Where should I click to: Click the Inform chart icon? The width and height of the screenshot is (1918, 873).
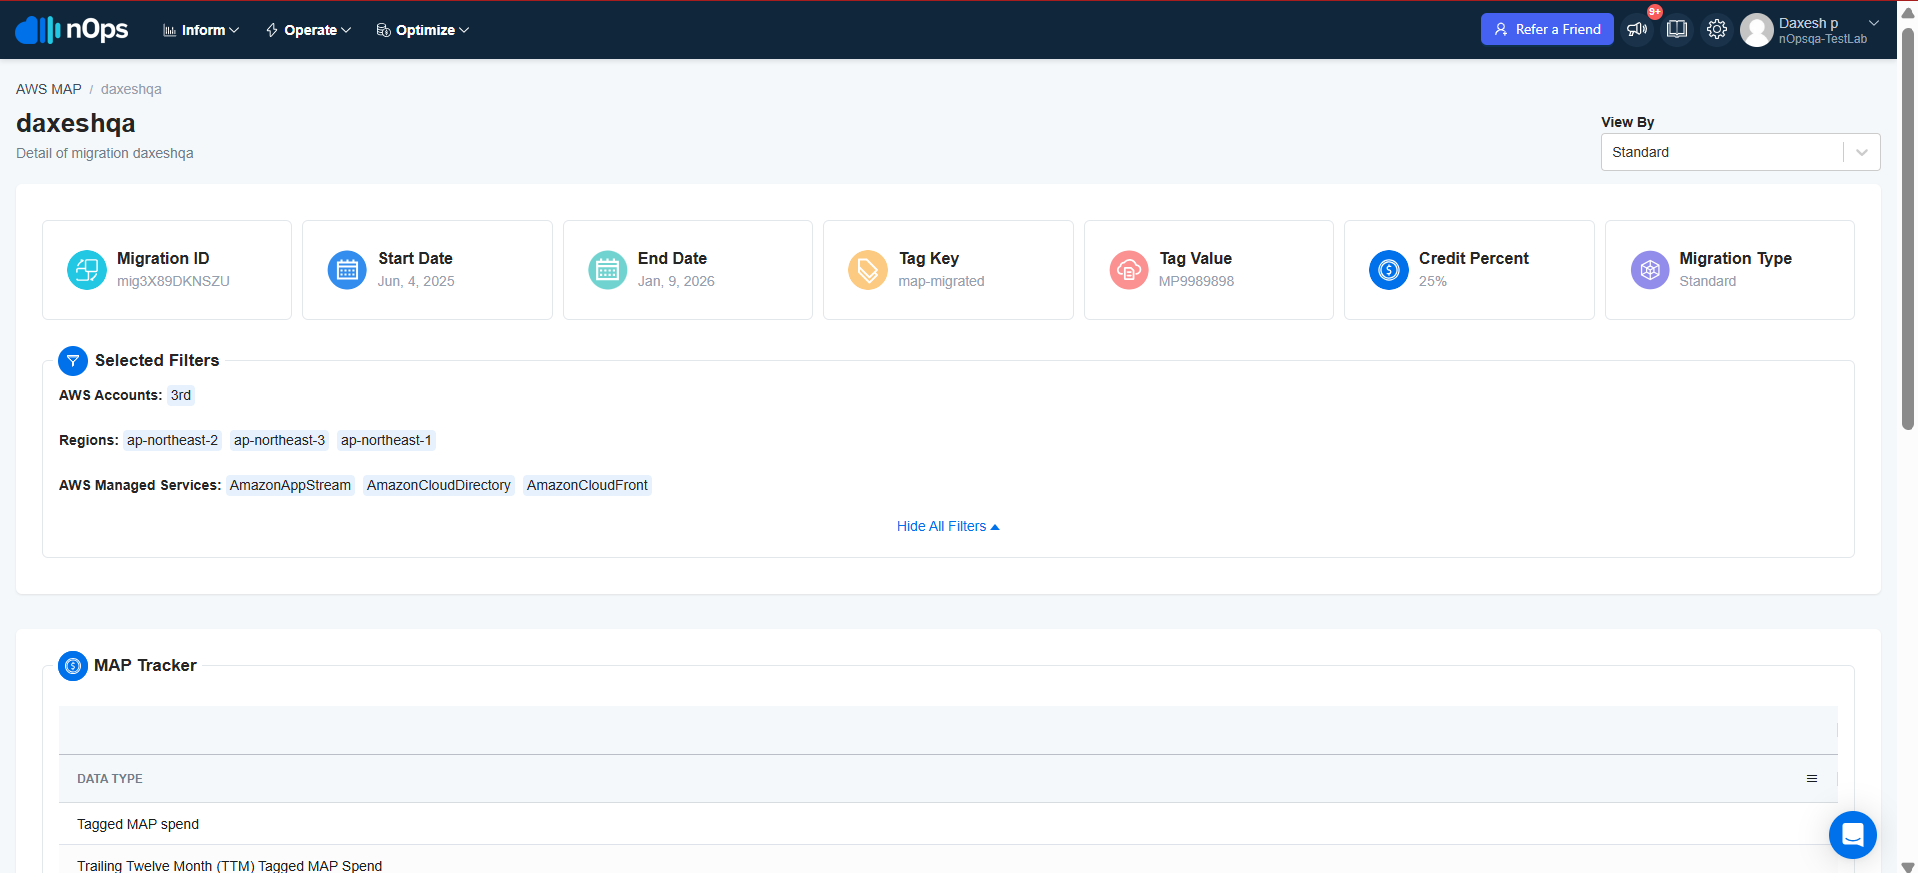click(x=170, y=31)
